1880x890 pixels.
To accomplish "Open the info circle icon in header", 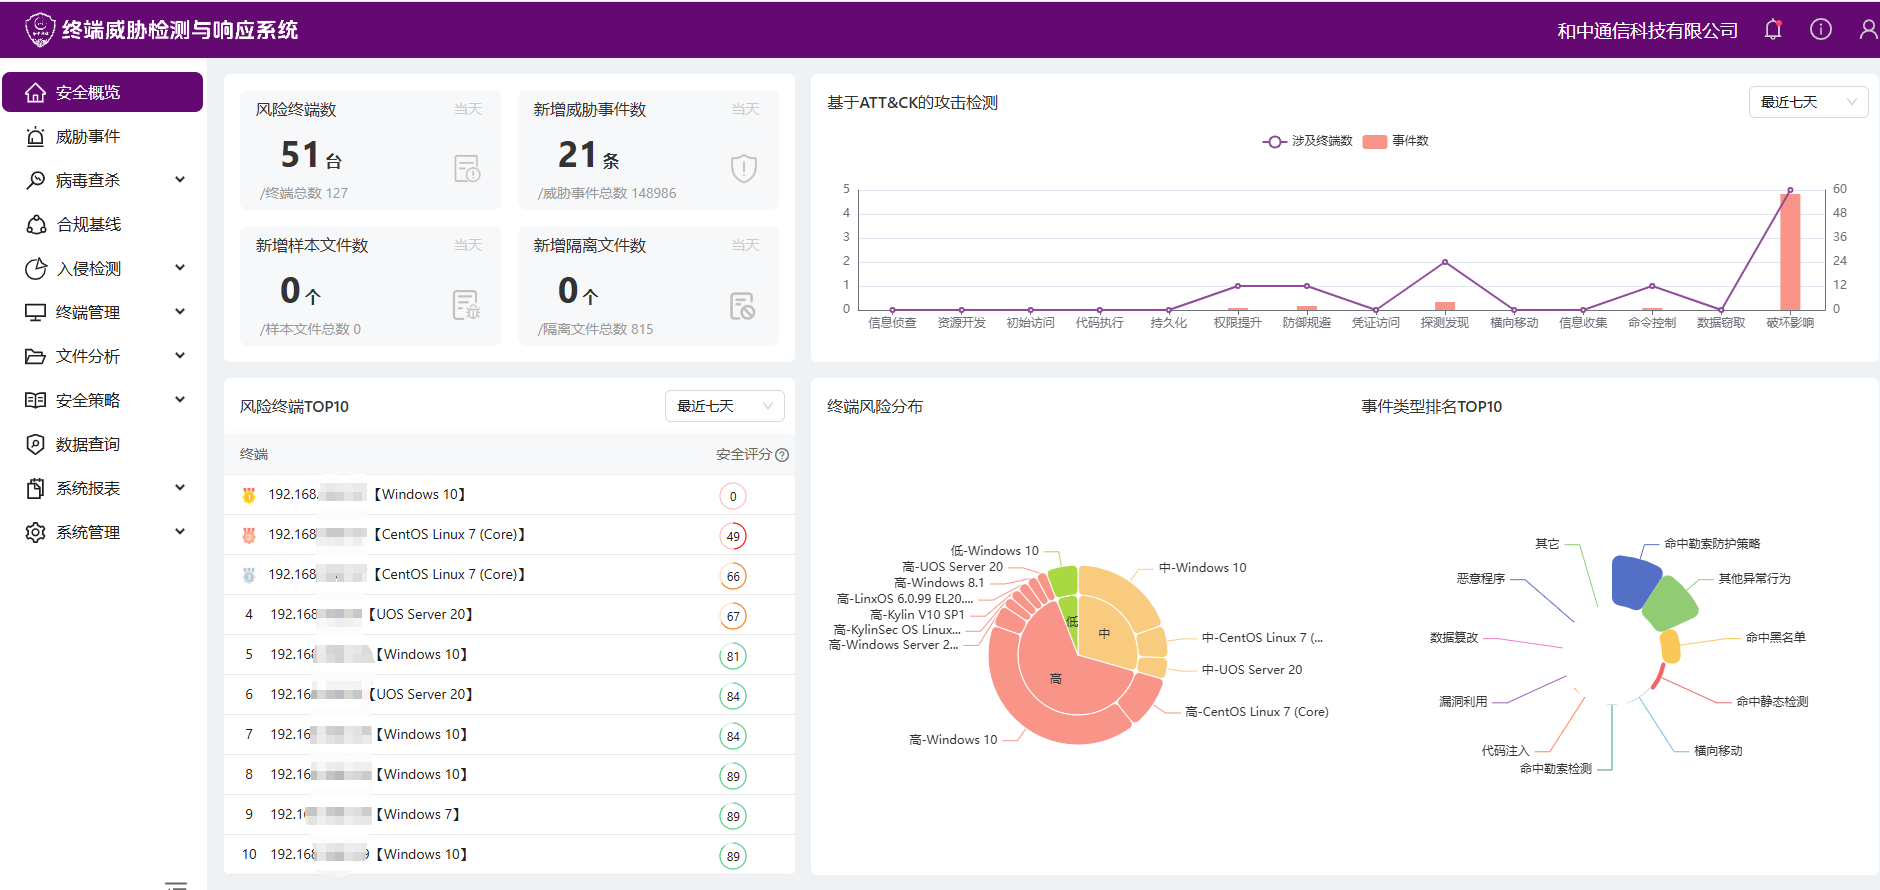I will [1821, 30].
